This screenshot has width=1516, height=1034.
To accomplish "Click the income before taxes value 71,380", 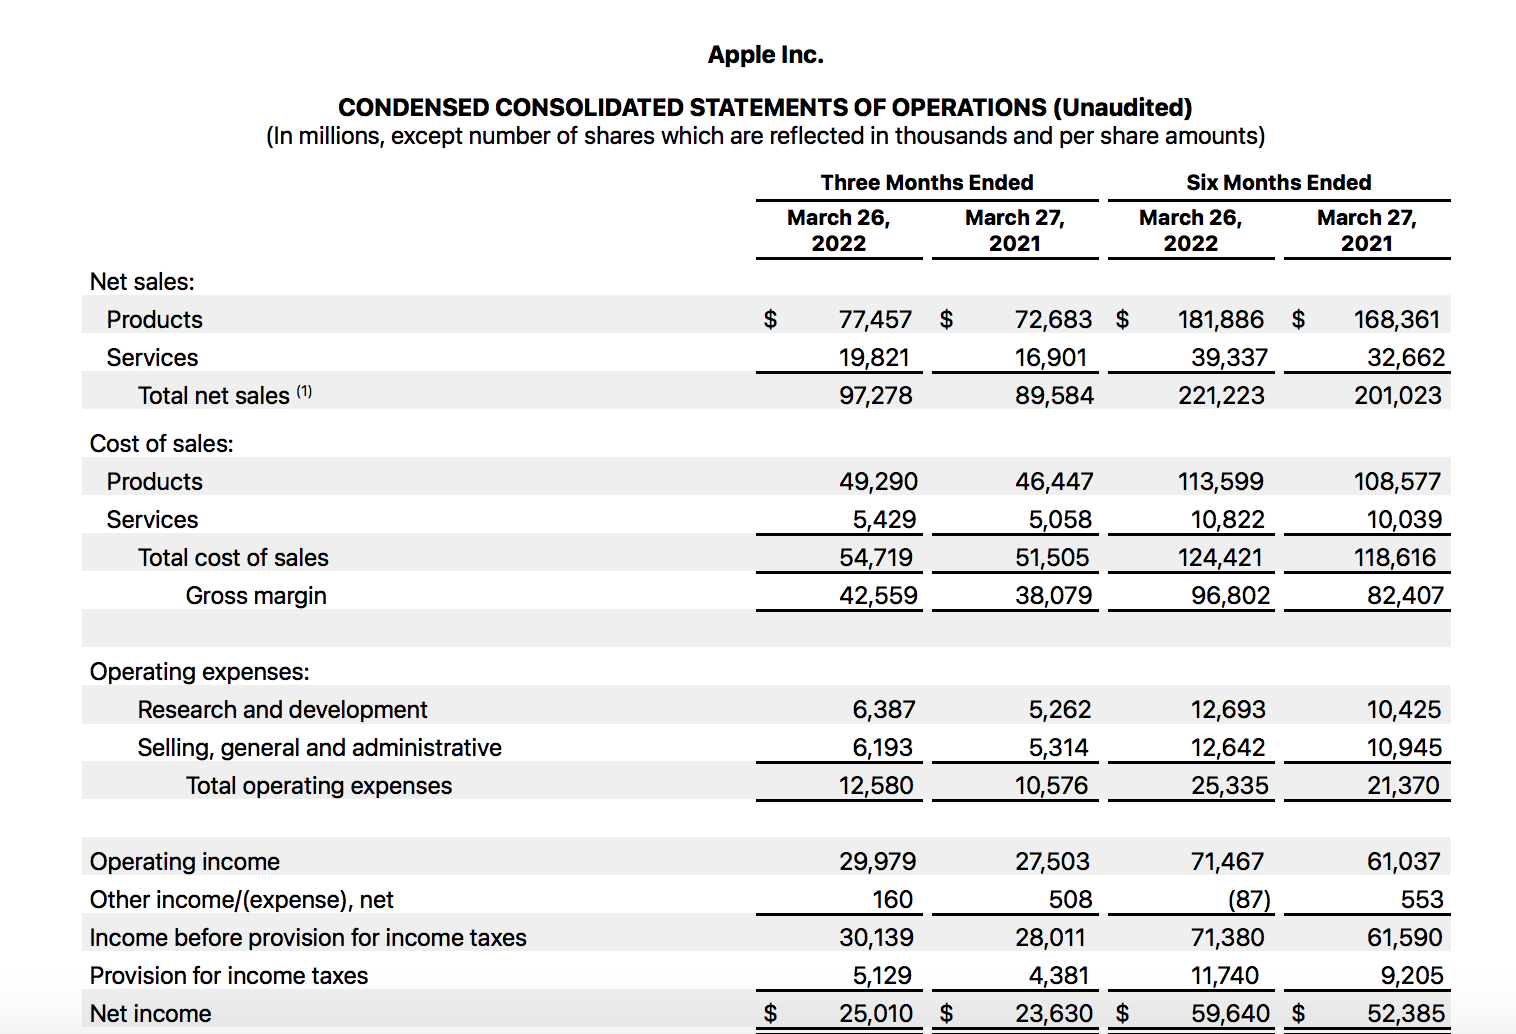I will (1227, 938).
